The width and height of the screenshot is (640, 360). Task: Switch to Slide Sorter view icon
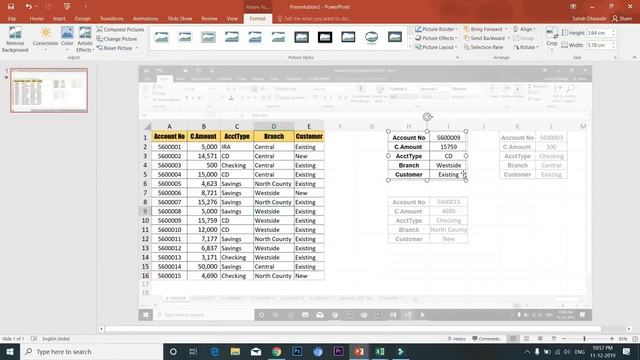tap(527, 339)
